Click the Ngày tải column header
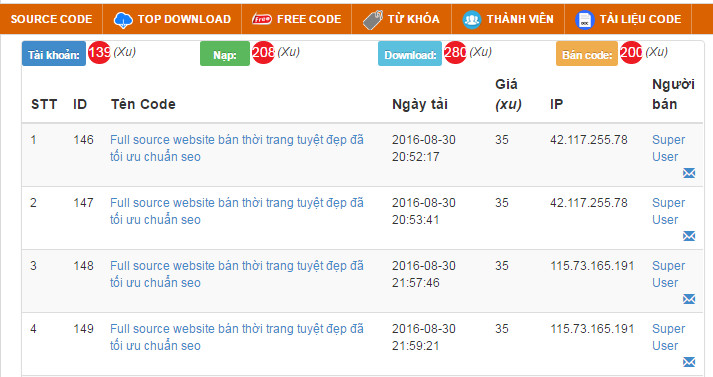 420,104
